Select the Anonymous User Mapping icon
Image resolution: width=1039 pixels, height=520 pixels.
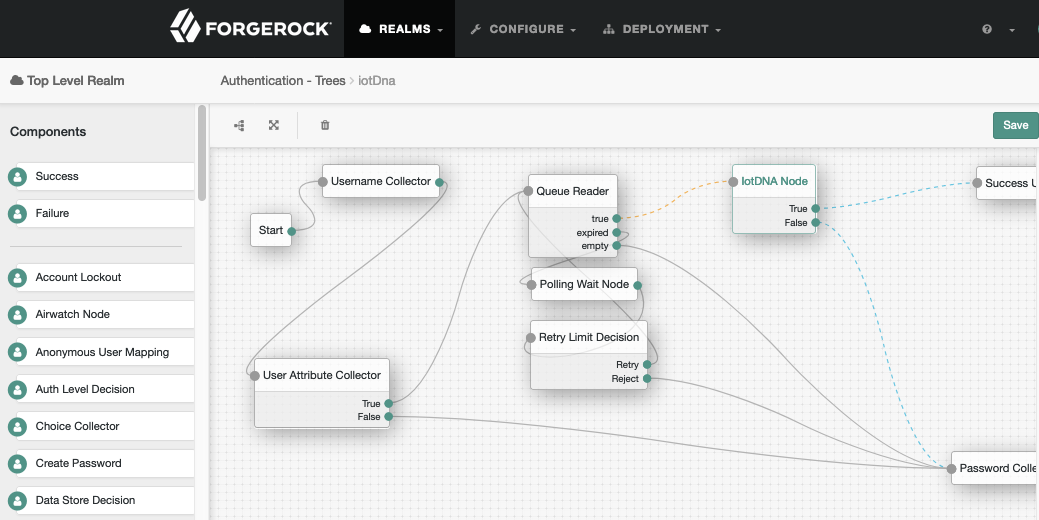(17, 352)
